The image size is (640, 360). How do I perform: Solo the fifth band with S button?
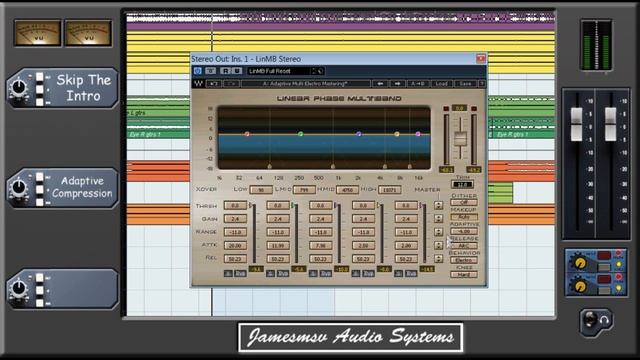(399, 273)
